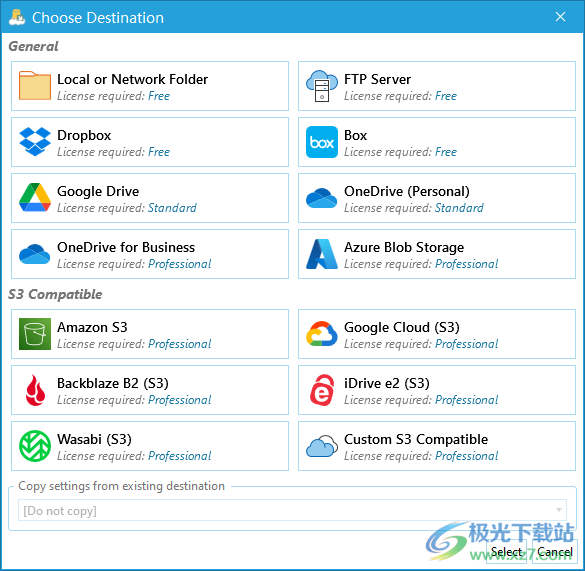585x571 pixels.
Task: Click the Google Drive triangle icon
Action: (x=35, y=197)
